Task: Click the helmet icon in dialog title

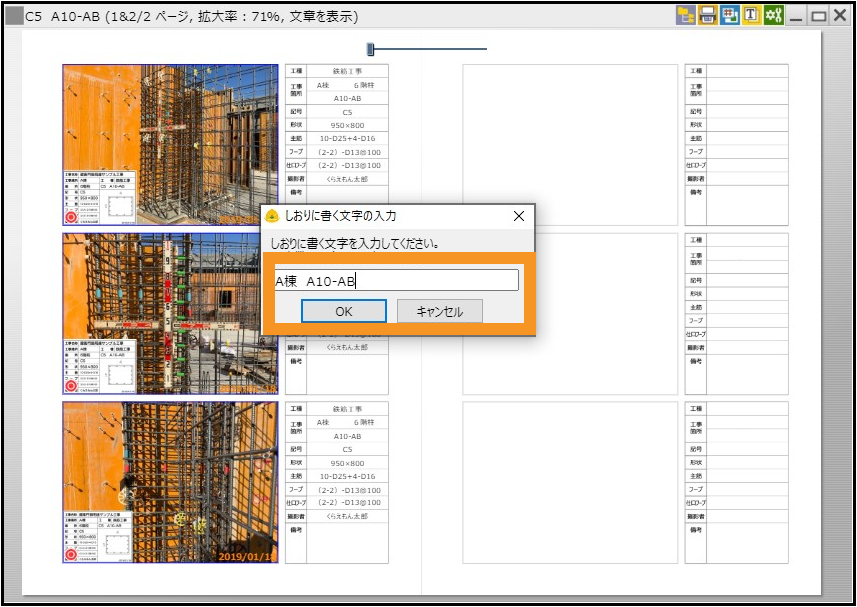Action: [271, 216]
